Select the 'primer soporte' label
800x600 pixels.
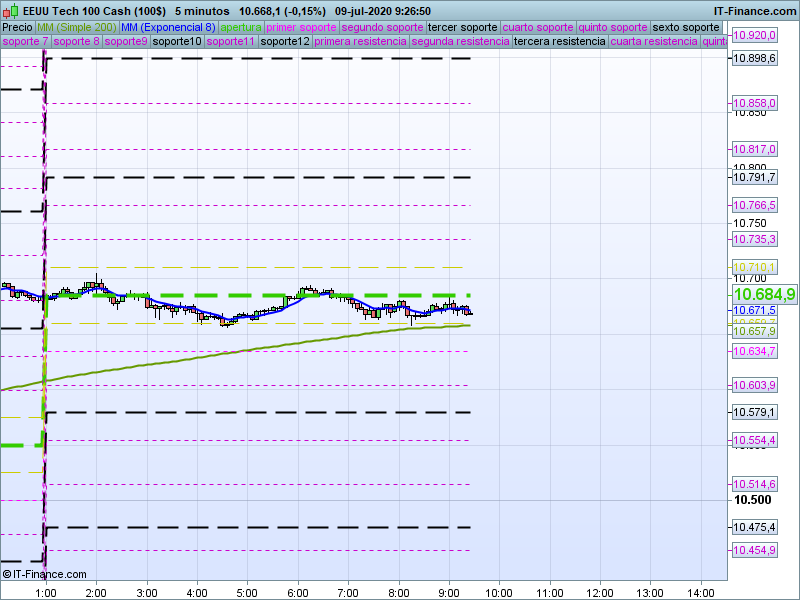tap(302, 27)
